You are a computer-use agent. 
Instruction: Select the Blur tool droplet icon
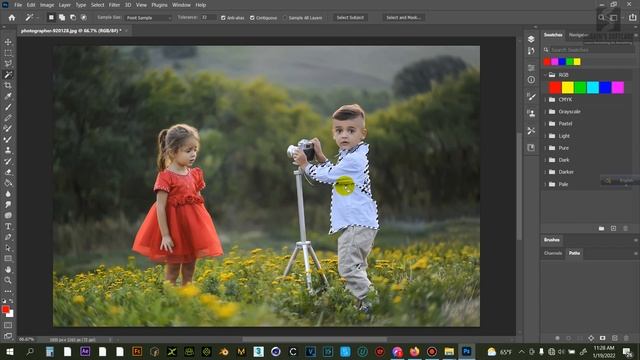8,194
